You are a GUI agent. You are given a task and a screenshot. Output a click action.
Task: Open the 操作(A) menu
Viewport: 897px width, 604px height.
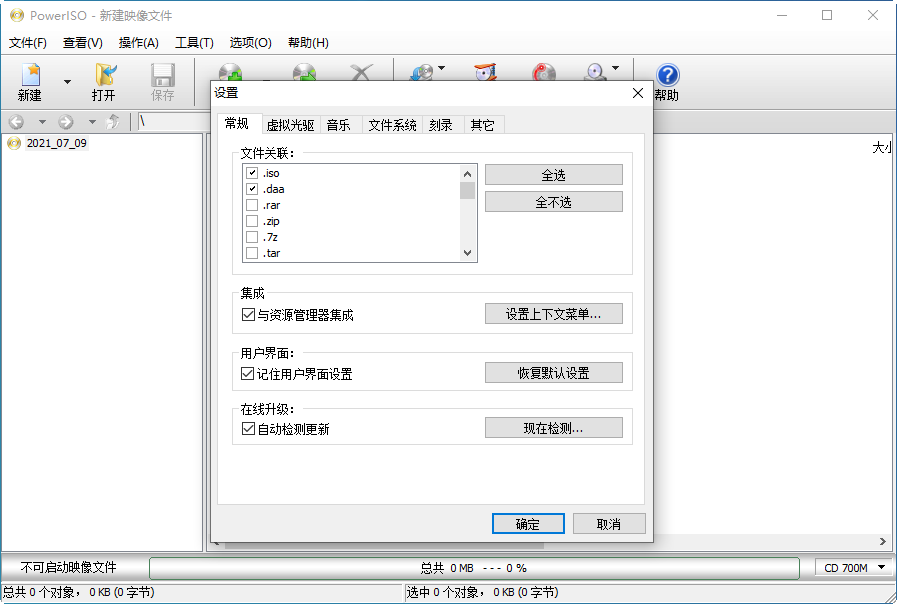click(x=138, y=43)
